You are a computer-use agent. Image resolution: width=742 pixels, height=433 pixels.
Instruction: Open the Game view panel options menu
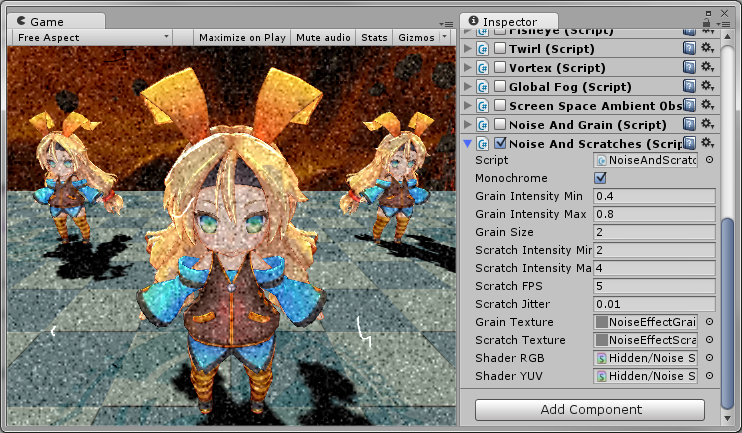click(x=446, y=24)
